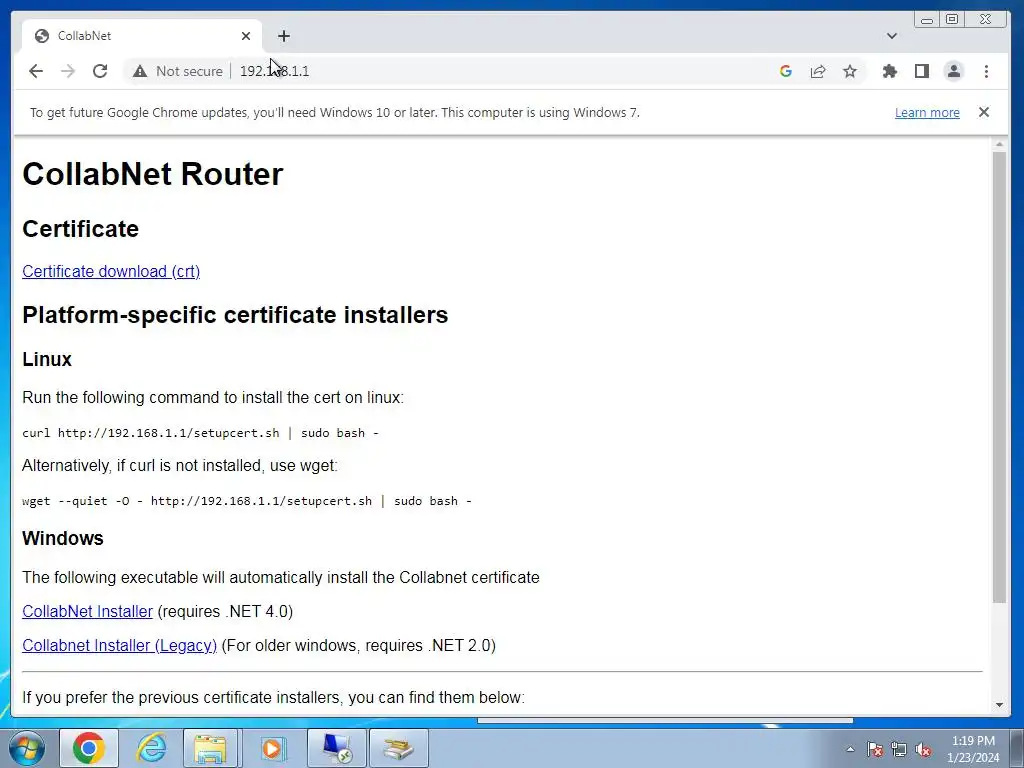Open the remote desktop computer taskbar icon
The width and height of the screenshot is (1024, 768).
tap(336, 748)
